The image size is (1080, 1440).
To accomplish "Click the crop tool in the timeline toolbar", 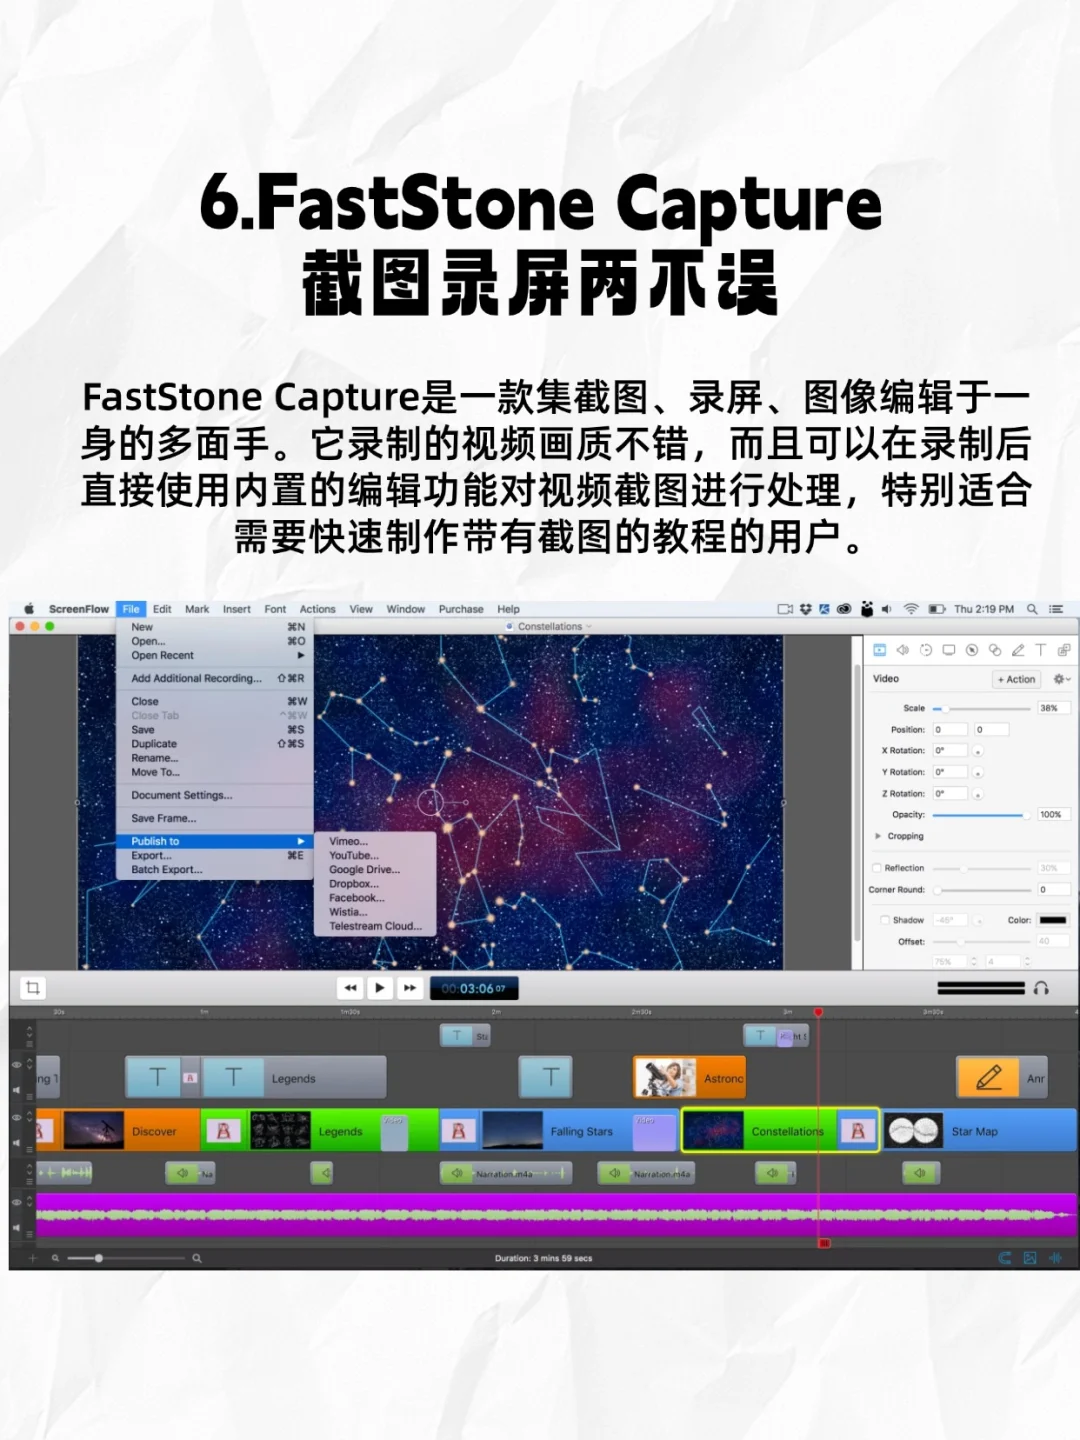I will (35, 988).
